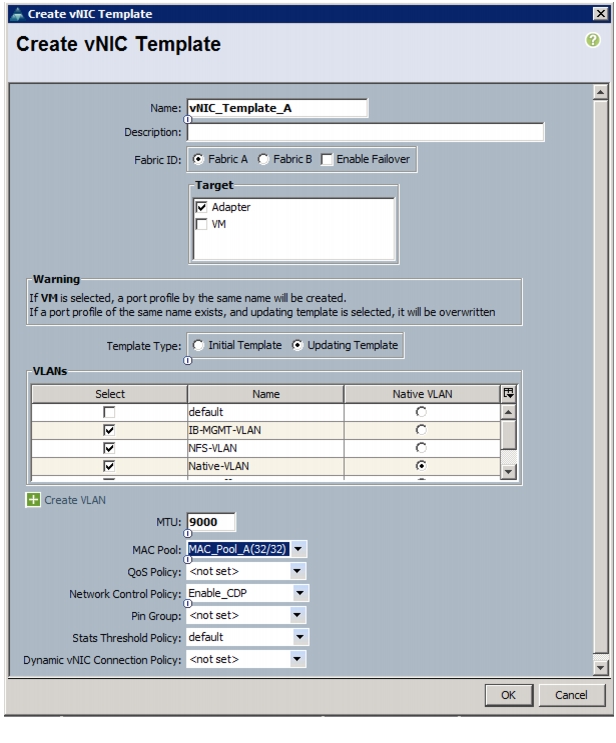
Task: Click the Description input field
Action: (365, 132)
